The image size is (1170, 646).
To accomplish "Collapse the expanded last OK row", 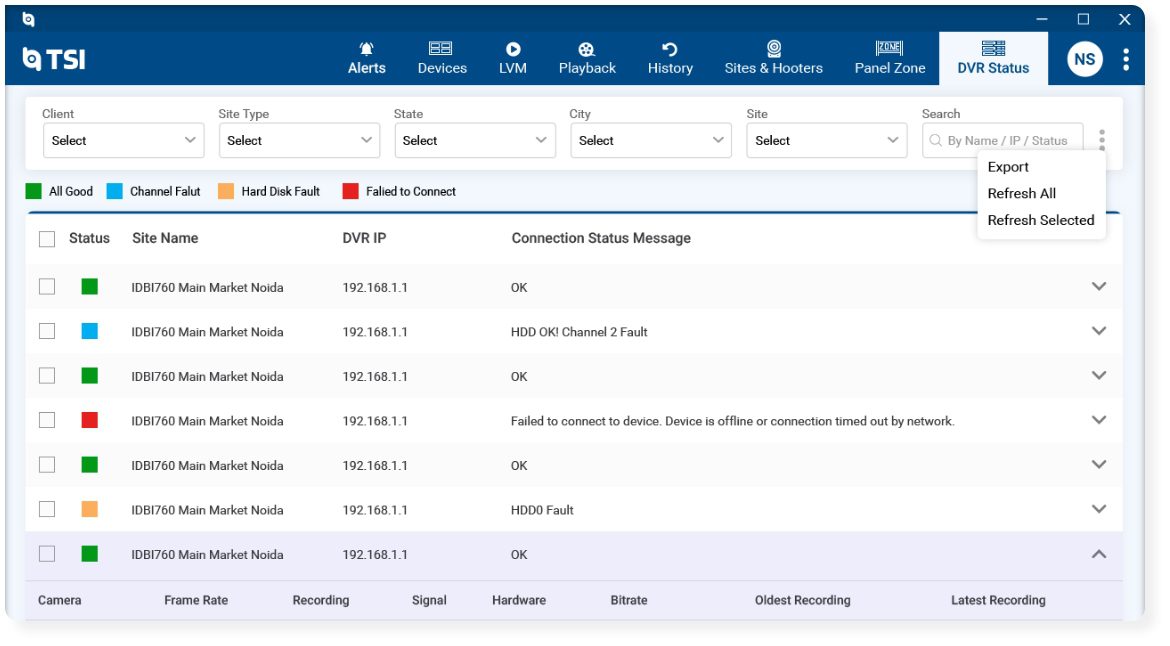I will 1098,554.
